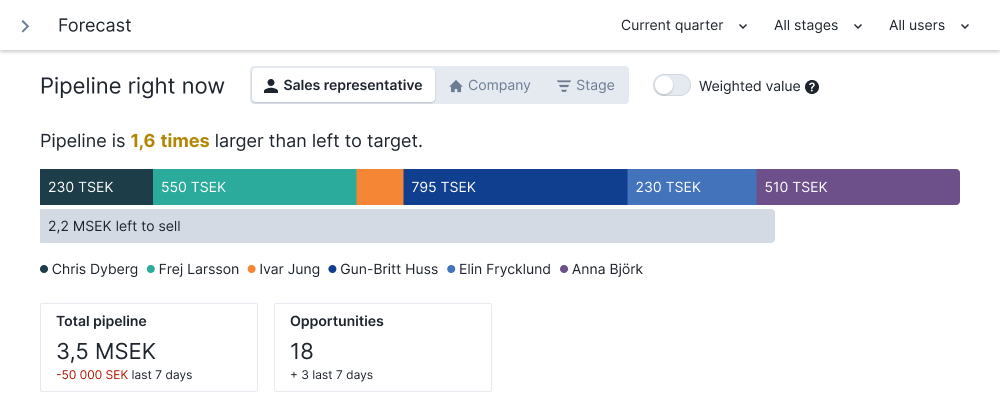
Task: Toggle the Weighted value switch
Action: click(672, 85)
